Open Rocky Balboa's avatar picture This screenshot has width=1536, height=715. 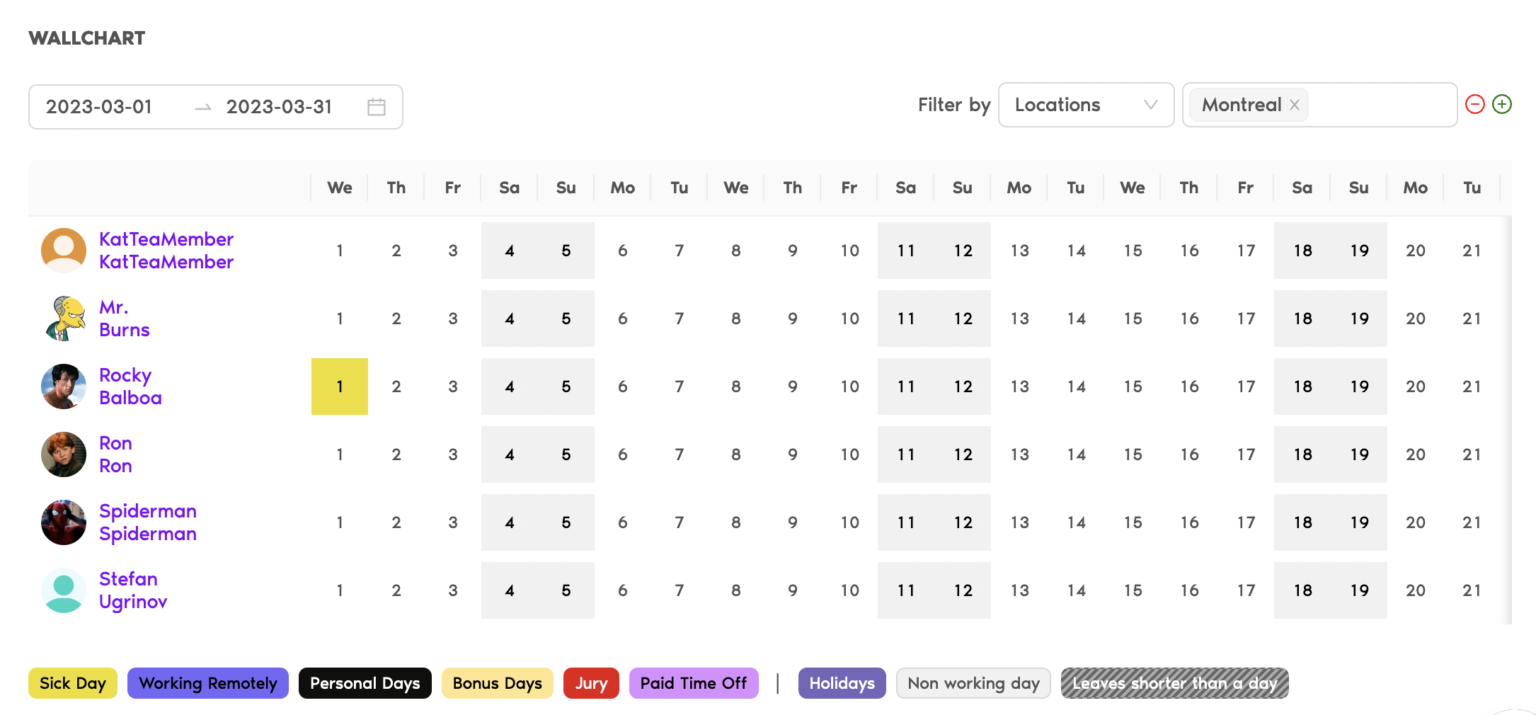[64, 386]
